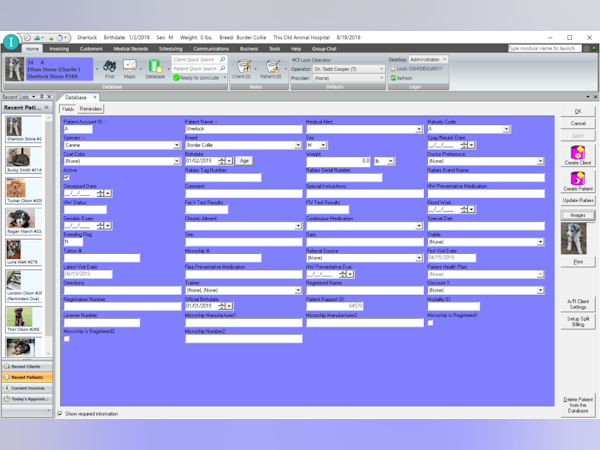Viewport: 600px width, 450px height.
Task: Open the Sex dropdown
Action: [x=323, y=145]
